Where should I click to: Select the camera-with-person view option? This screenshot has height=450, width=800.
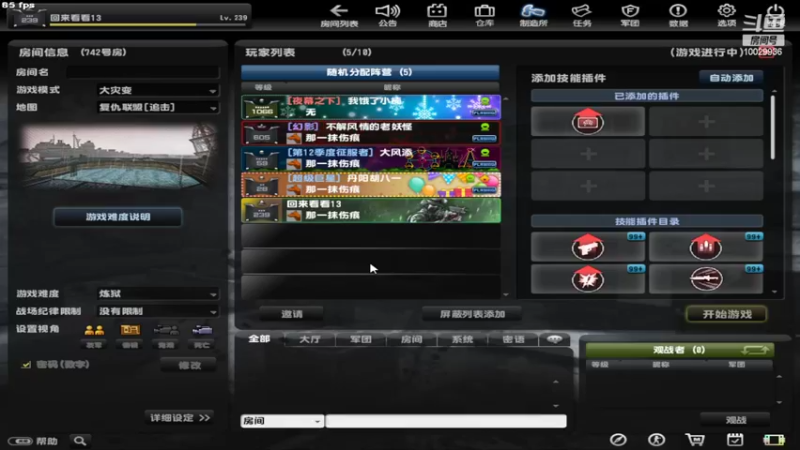(166, 330)
